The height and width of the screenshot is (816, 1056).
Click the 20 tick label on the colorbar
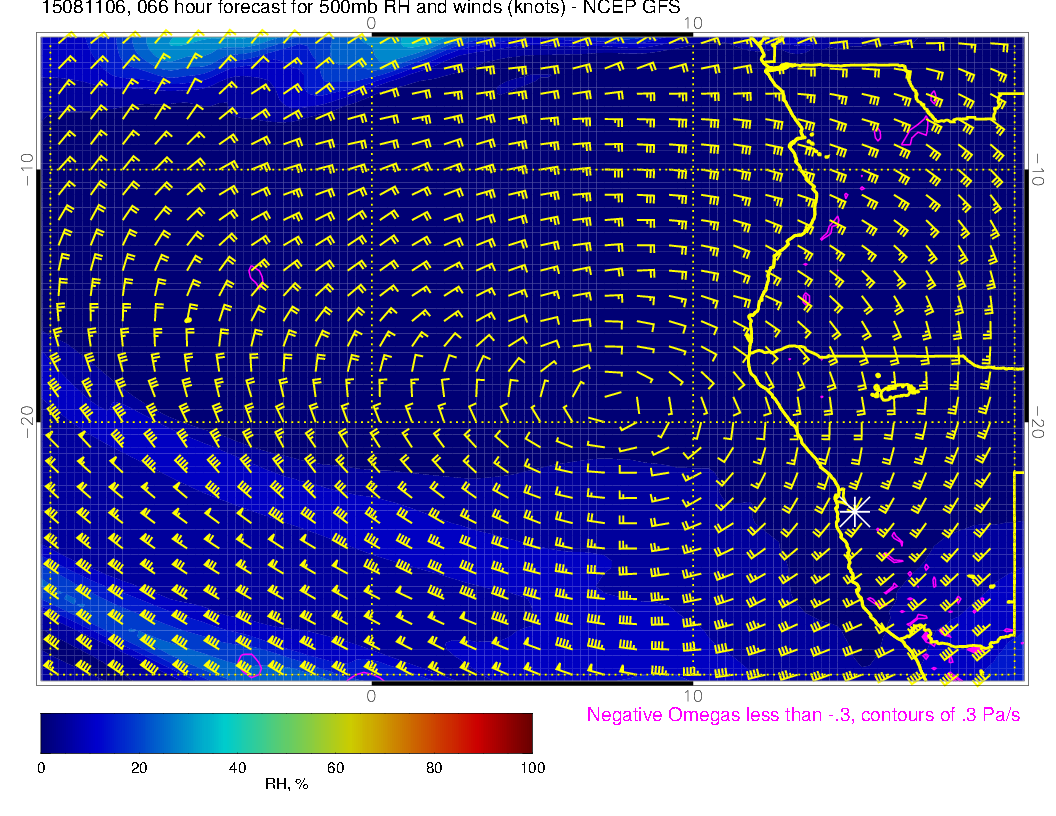point(139,767)
